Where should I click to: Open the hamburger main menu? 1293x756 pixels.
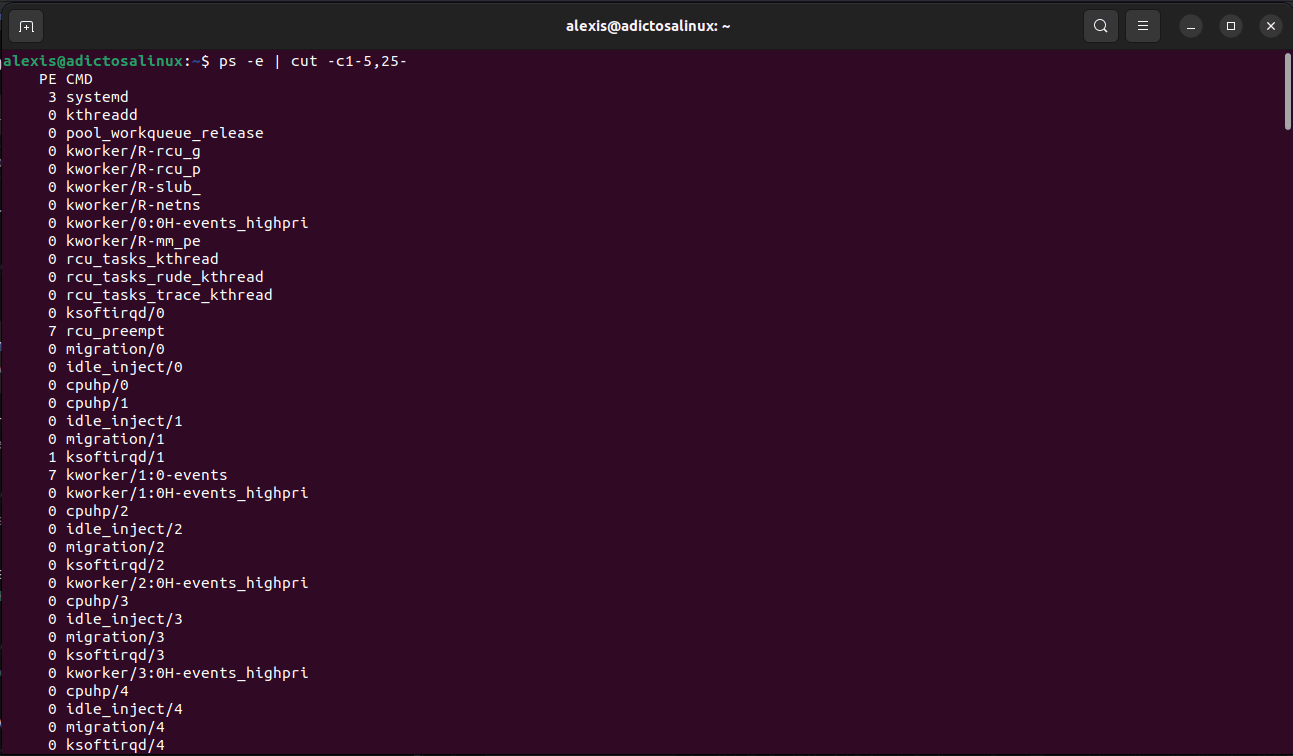click(x=1143, y=26)
